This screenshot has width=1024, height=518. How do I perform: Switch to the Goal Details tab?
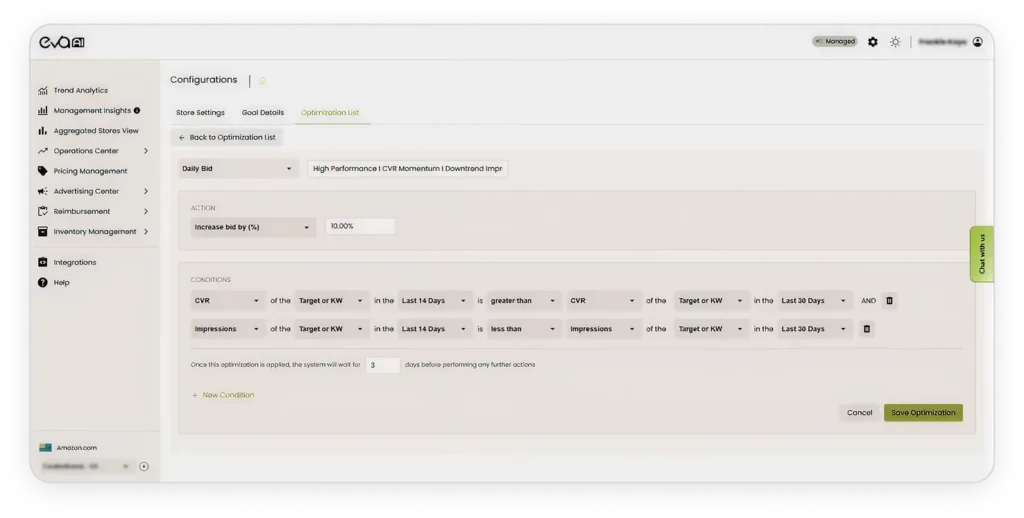263,112
